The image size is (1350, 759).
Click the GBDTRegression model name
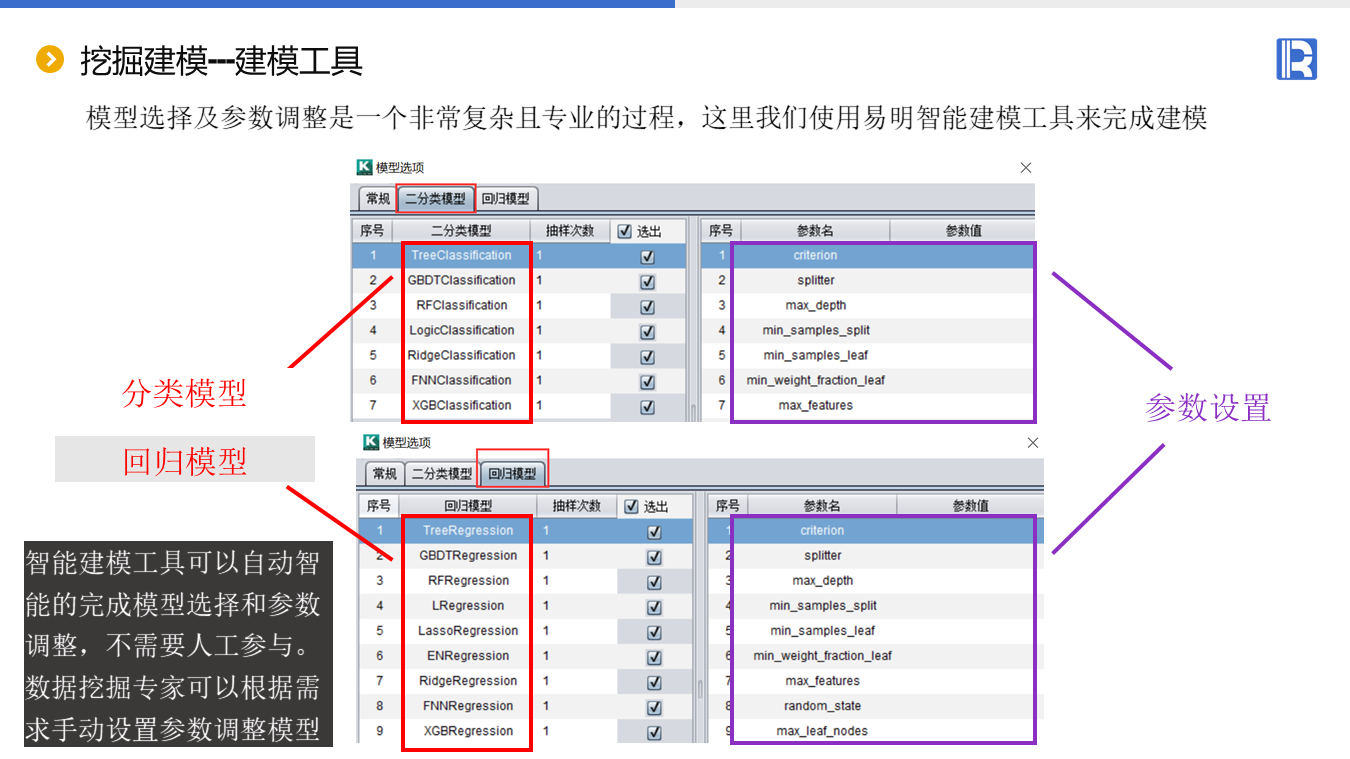click(468, 555)
